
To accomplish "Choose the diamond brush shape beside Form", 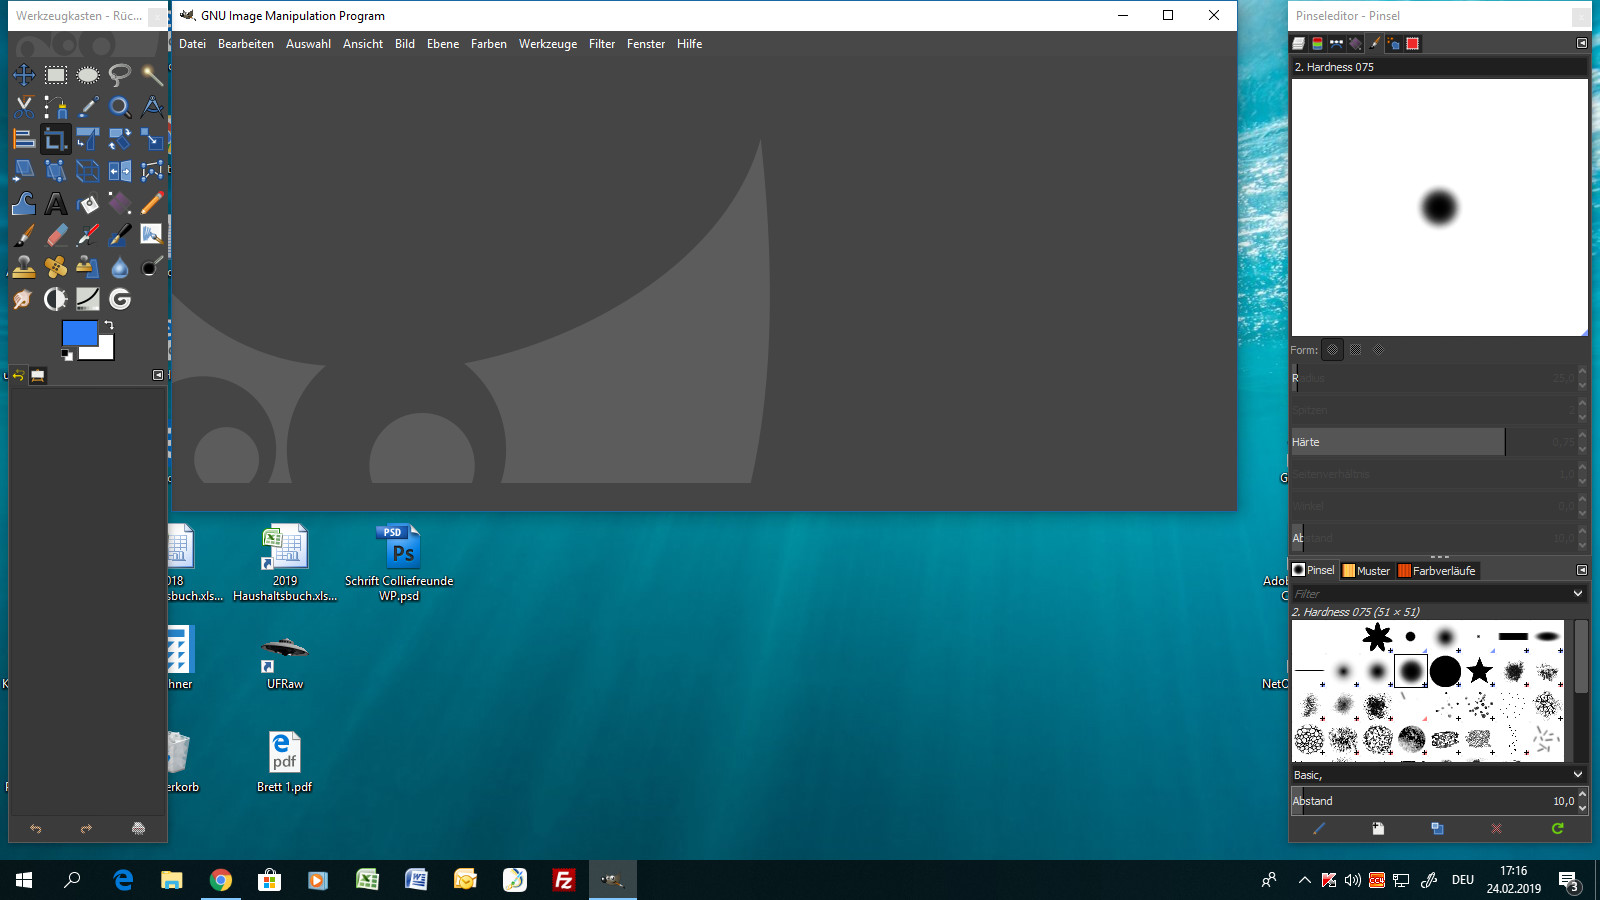I will (x=1378, y=350).
